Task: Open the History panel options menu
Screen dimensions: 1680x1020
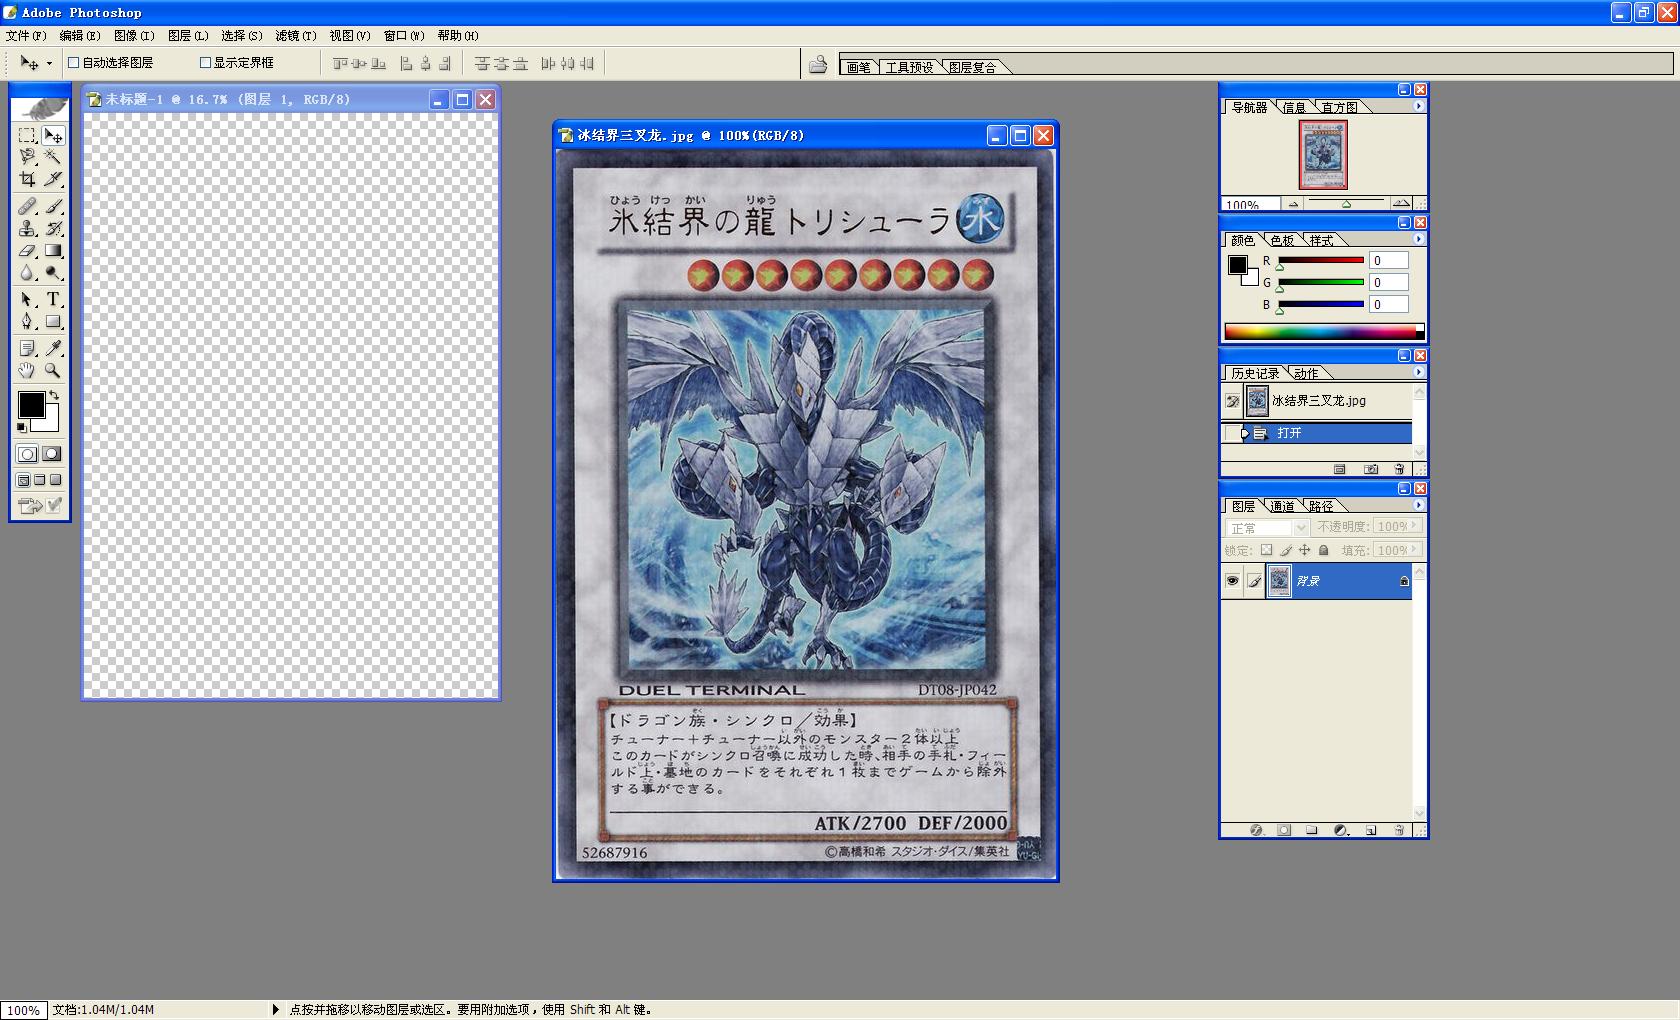Action: (x=1418, y=372)
